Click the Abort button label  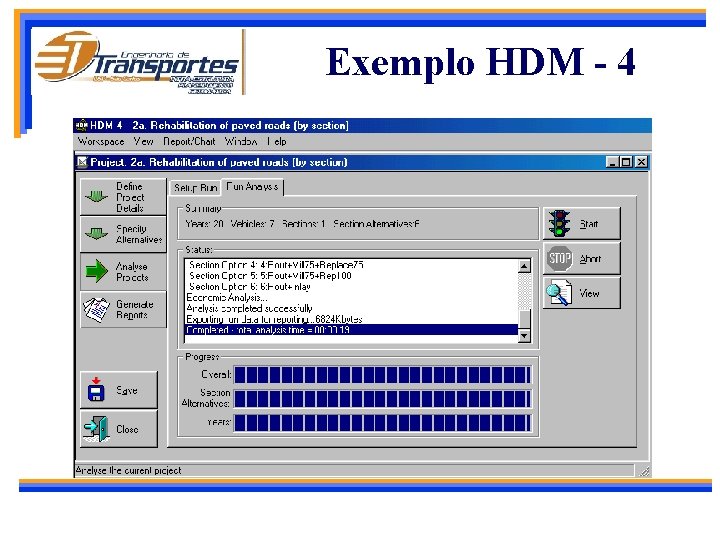590,259
